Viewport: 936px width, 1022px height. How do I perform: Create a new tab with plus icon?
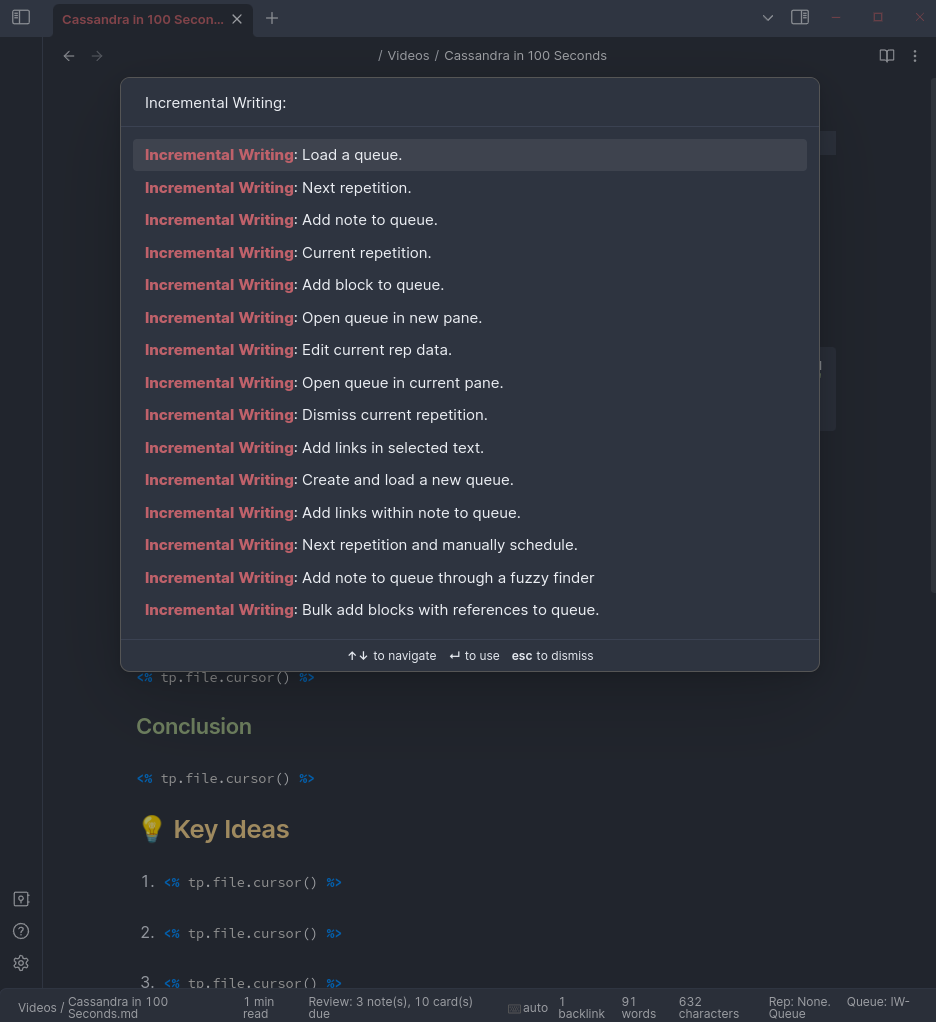[x=271, y=18]
